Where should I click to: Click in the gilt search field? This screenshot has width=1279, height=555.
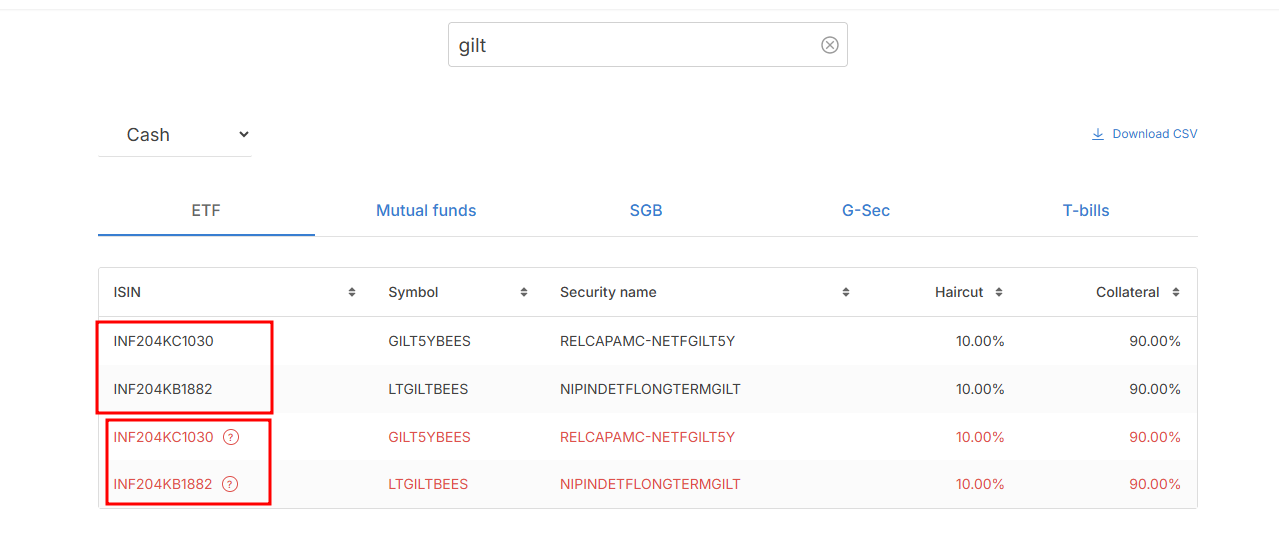coord(630,45)
